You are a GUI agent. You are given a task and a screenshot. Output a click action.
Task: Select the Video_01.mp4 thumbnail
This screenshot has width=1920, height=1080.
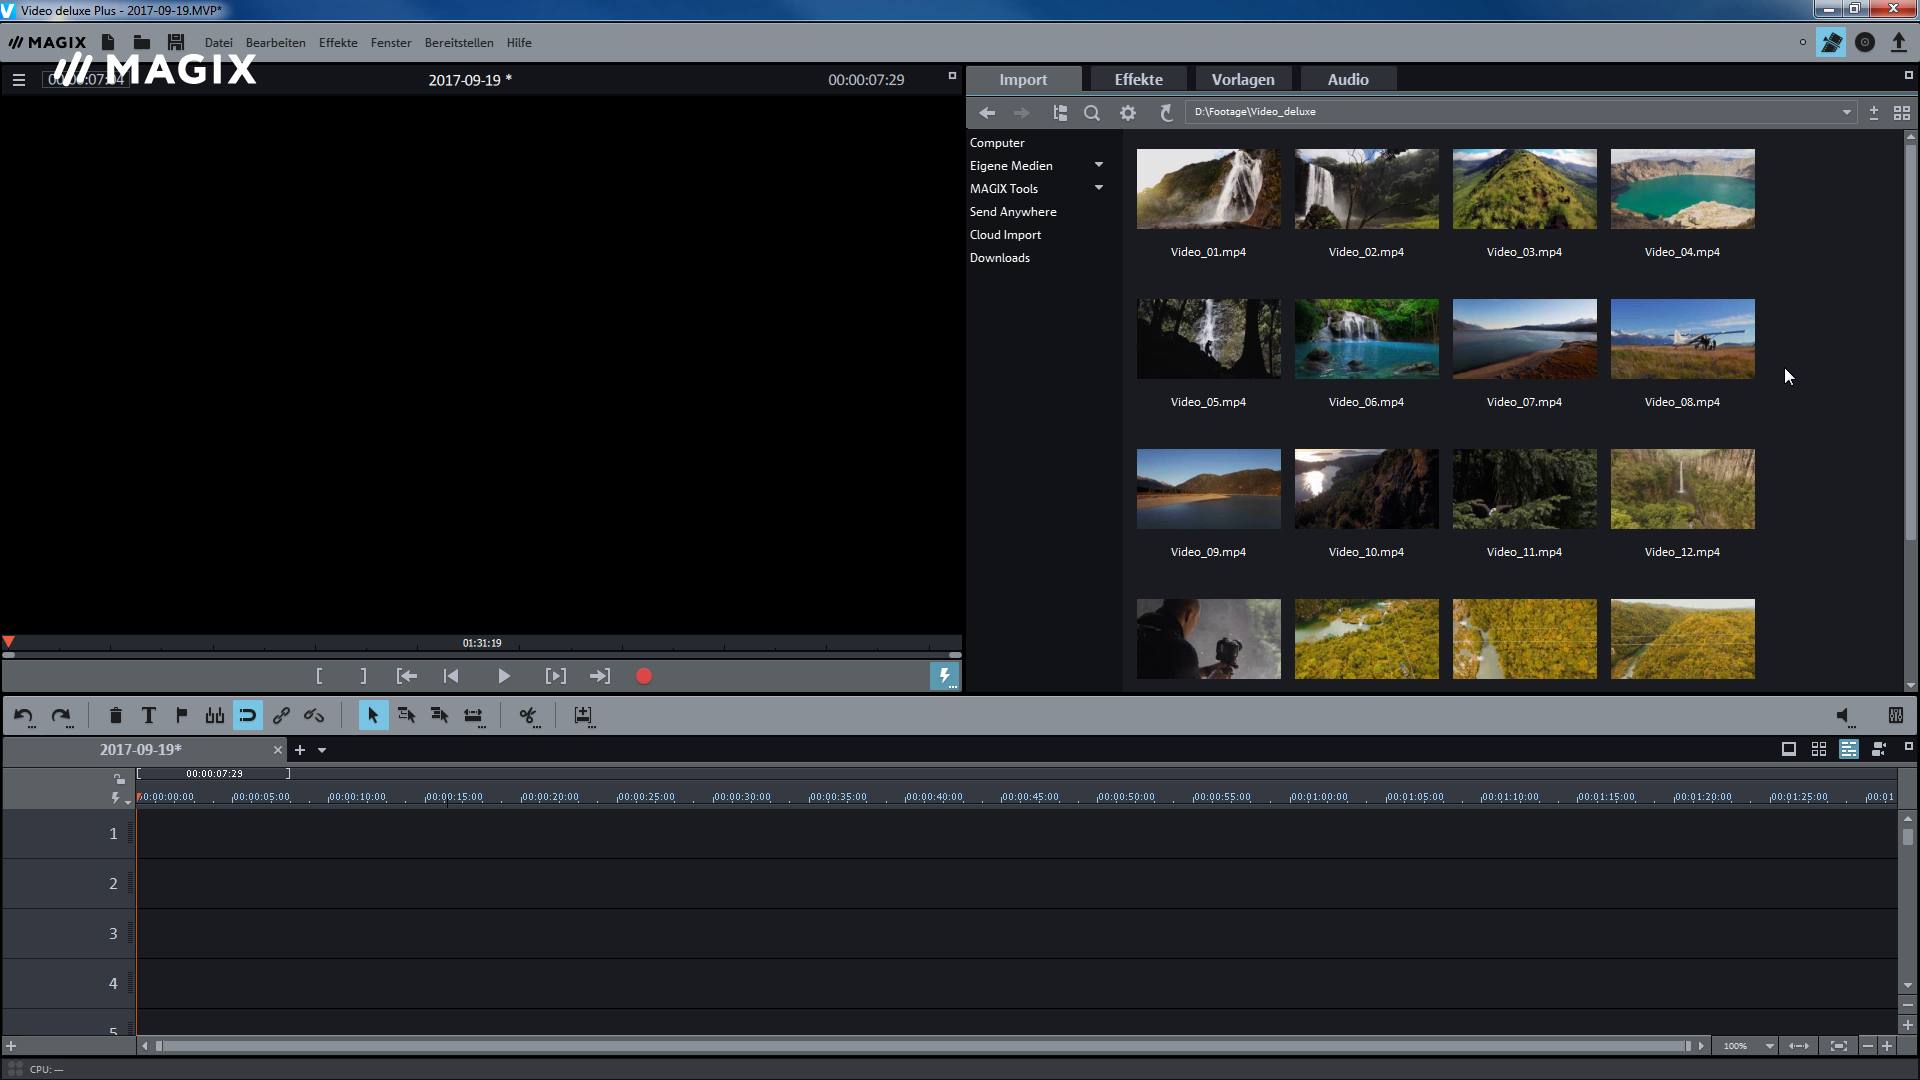[x=1208, y=189]
